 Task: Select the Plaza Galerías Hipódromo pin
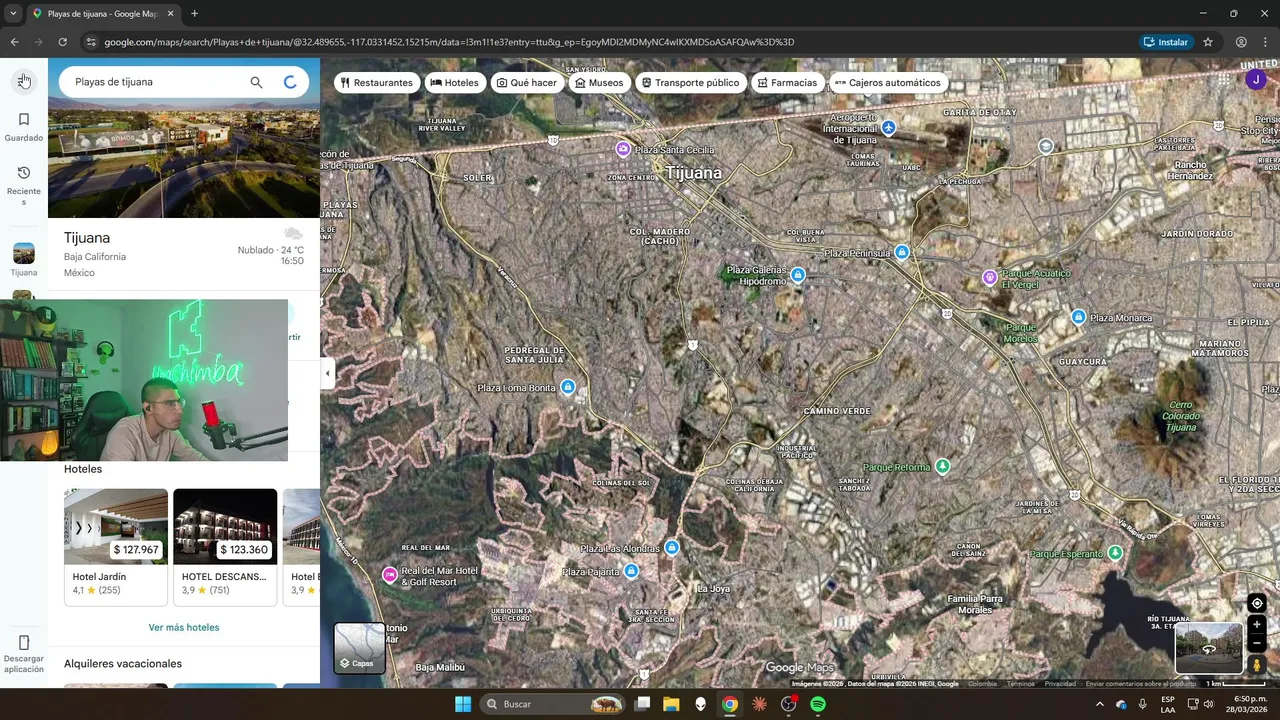[797, 274]
